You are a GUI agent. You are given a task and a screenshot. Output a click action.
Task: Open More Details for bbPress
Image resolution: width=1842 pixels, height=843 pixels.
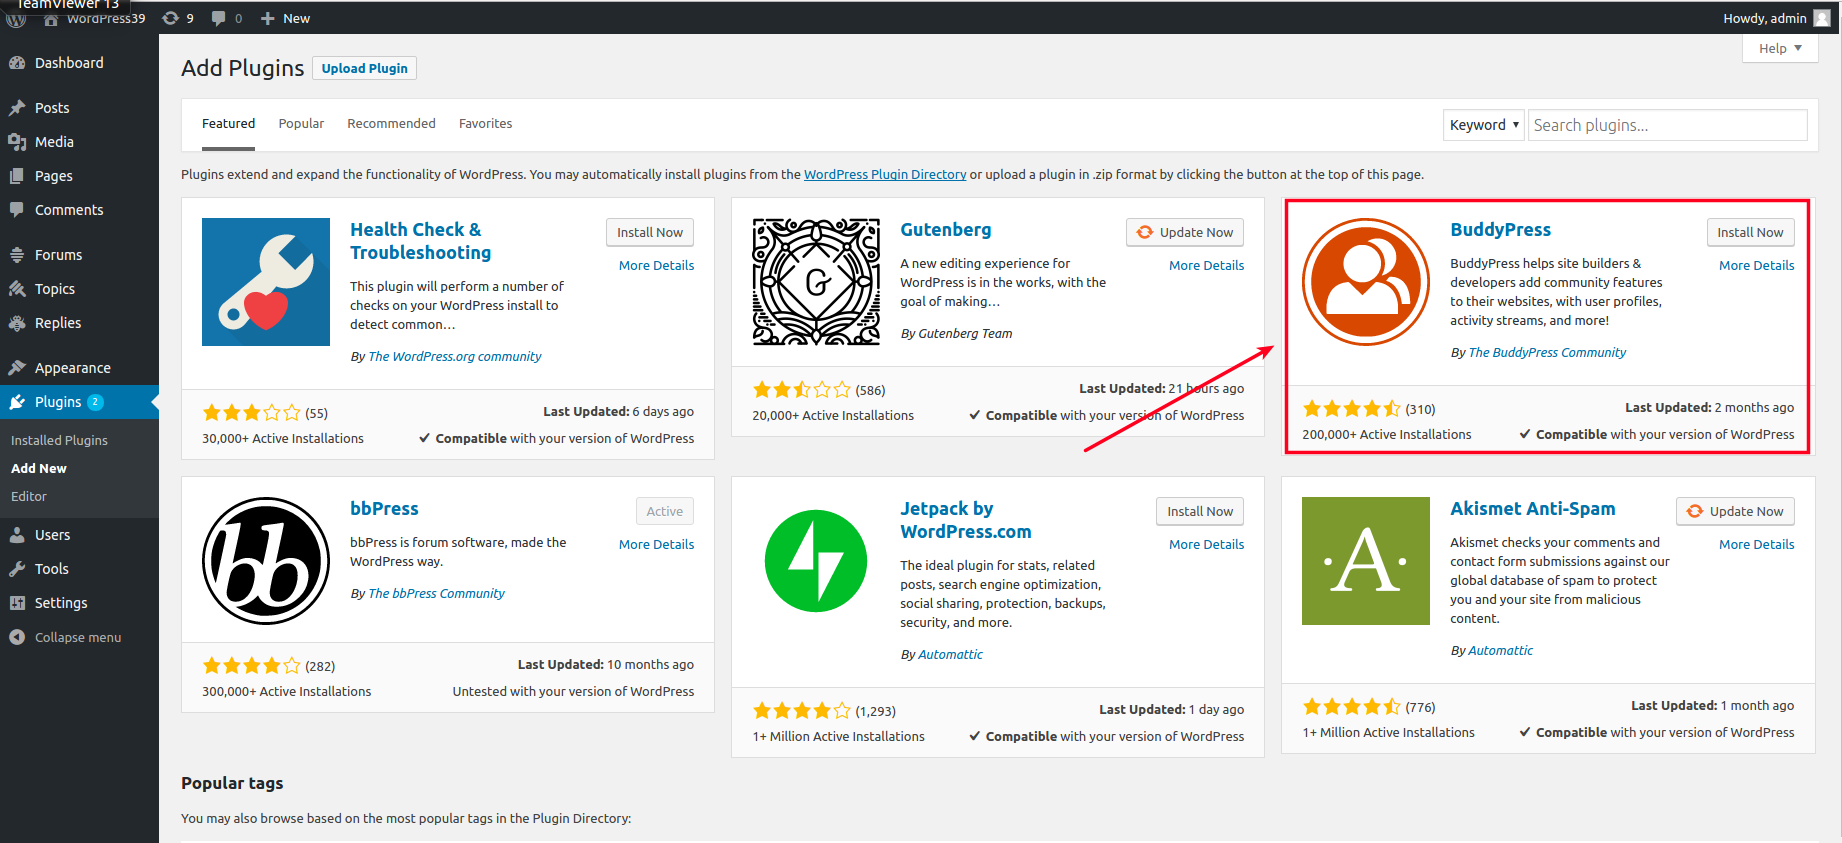coord(656,544)
